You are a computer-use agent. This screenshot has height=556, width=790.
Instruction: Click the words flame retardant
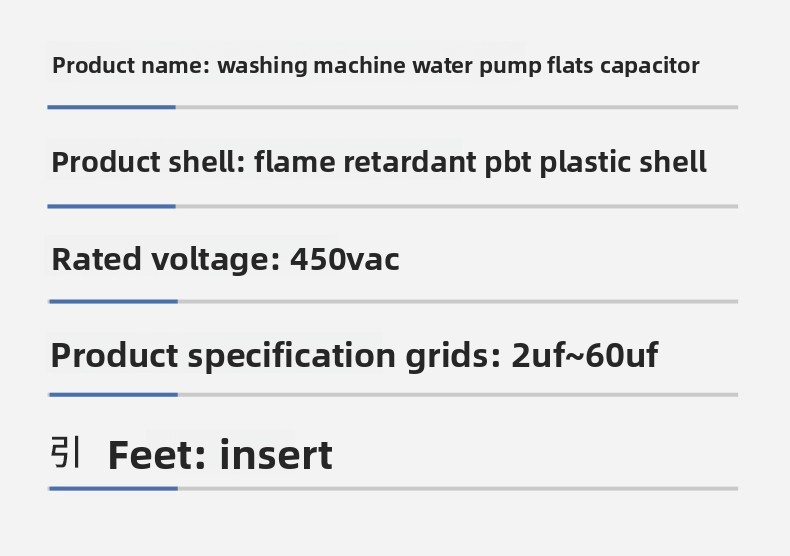365,162
